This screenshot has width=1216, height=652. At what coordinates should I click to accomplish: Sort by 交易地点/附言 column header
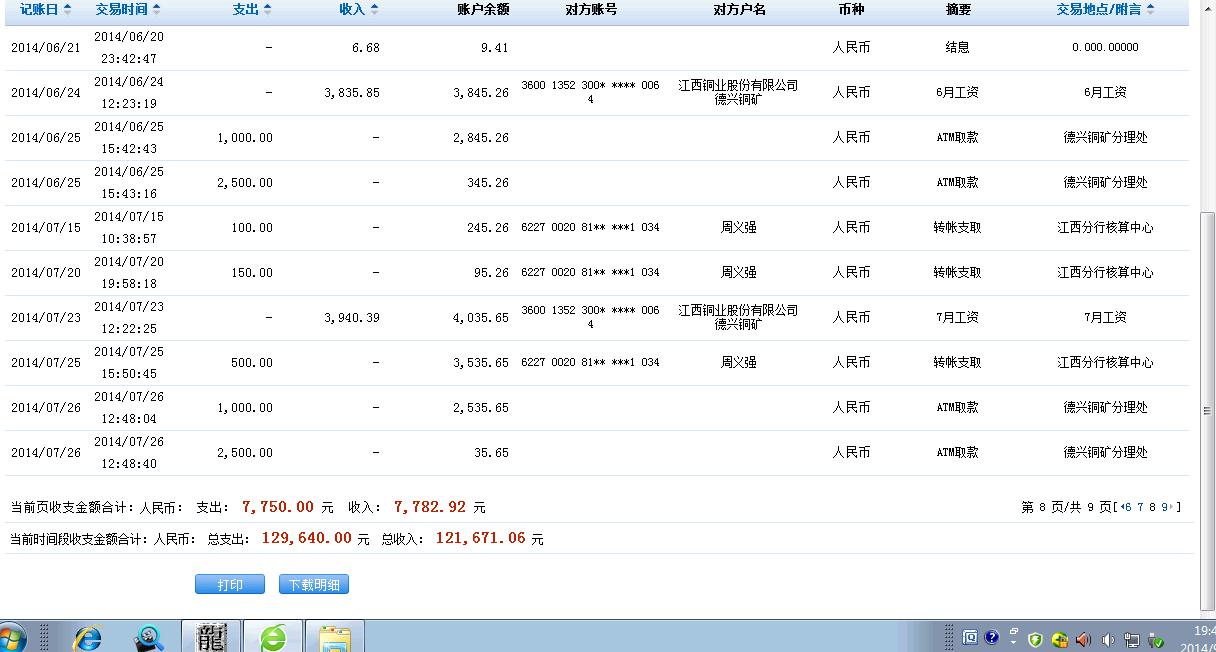tap(1105, 9)
